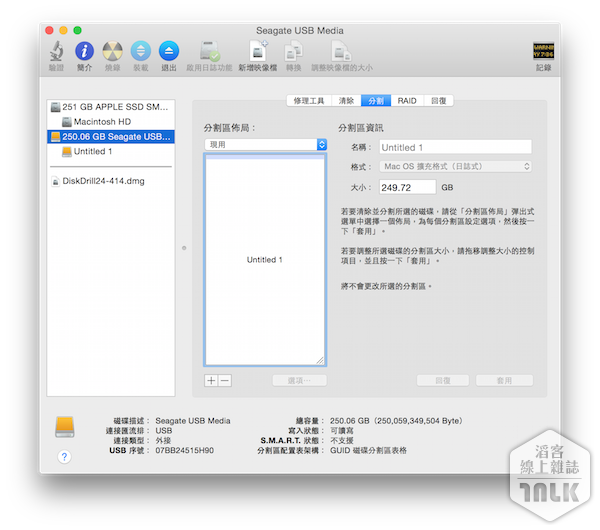Open the Log (記錄) icon
Viewport: 600px width, 530px height.
[x=543, y=51]
